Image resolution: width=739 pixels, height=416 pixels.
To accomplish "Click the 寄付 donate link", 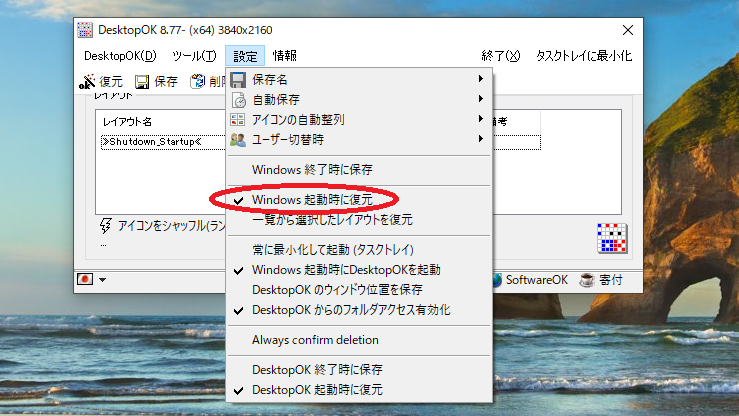I will point(611,280).
